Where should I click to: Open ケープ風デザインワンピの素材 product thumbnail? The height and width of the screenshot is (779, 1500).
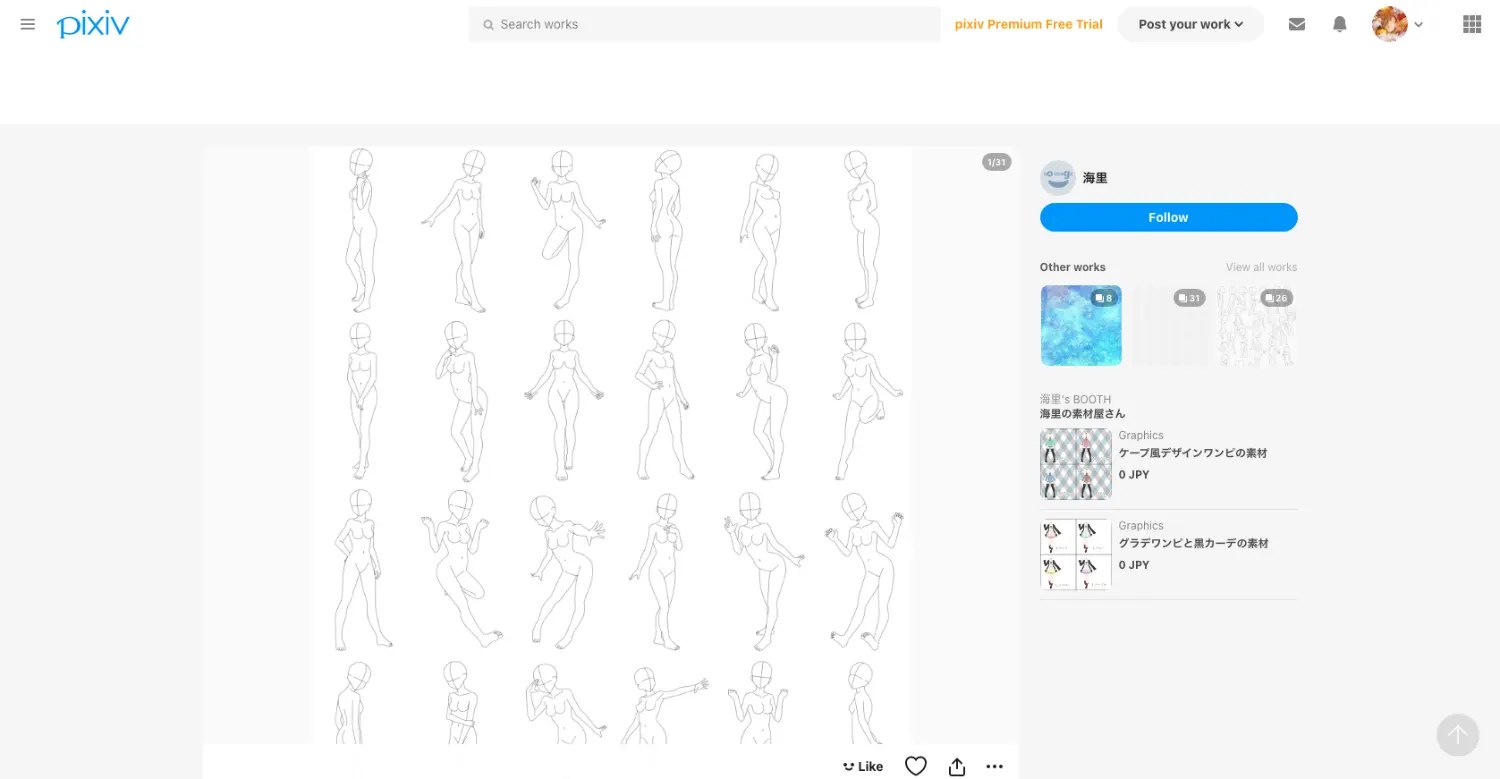point(1076,464)
